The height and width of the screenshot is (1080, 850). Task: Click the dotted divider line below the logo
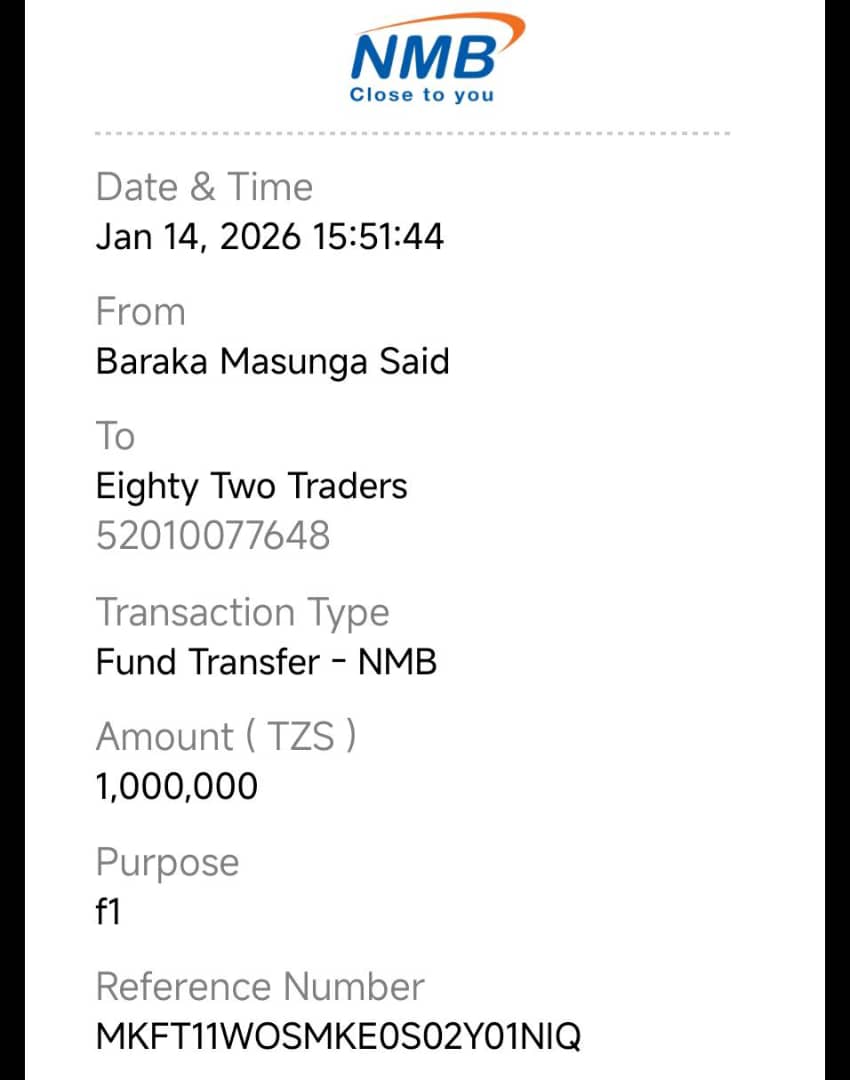pos(412,133)
